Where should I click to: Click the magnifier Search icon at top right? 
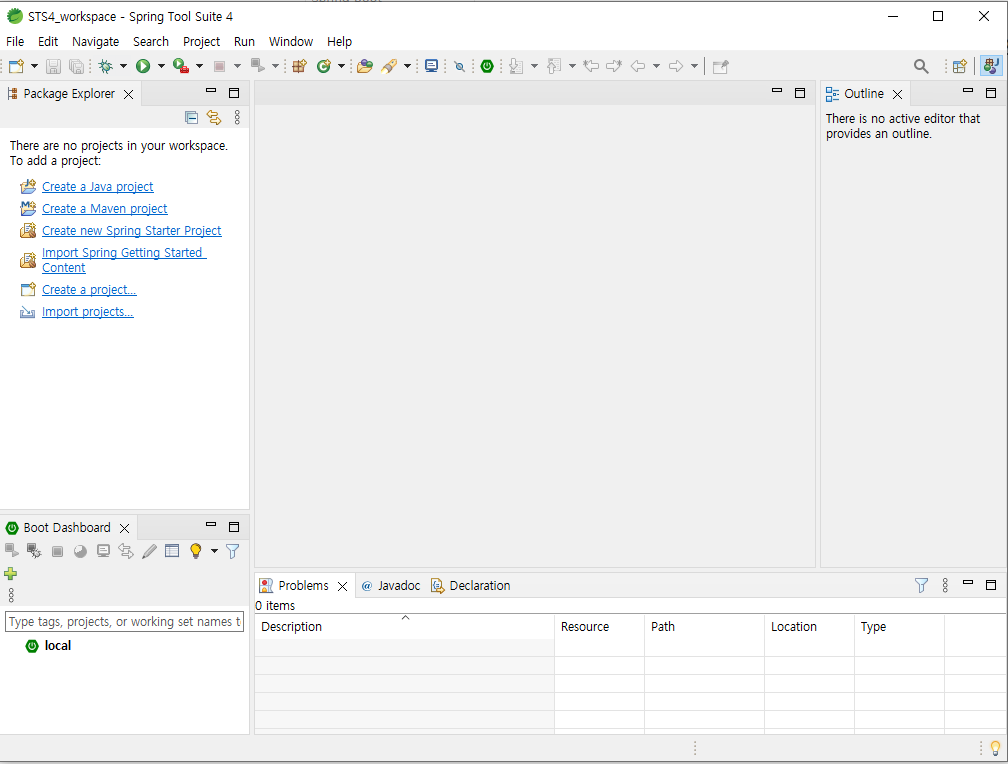tap(921, 66)
